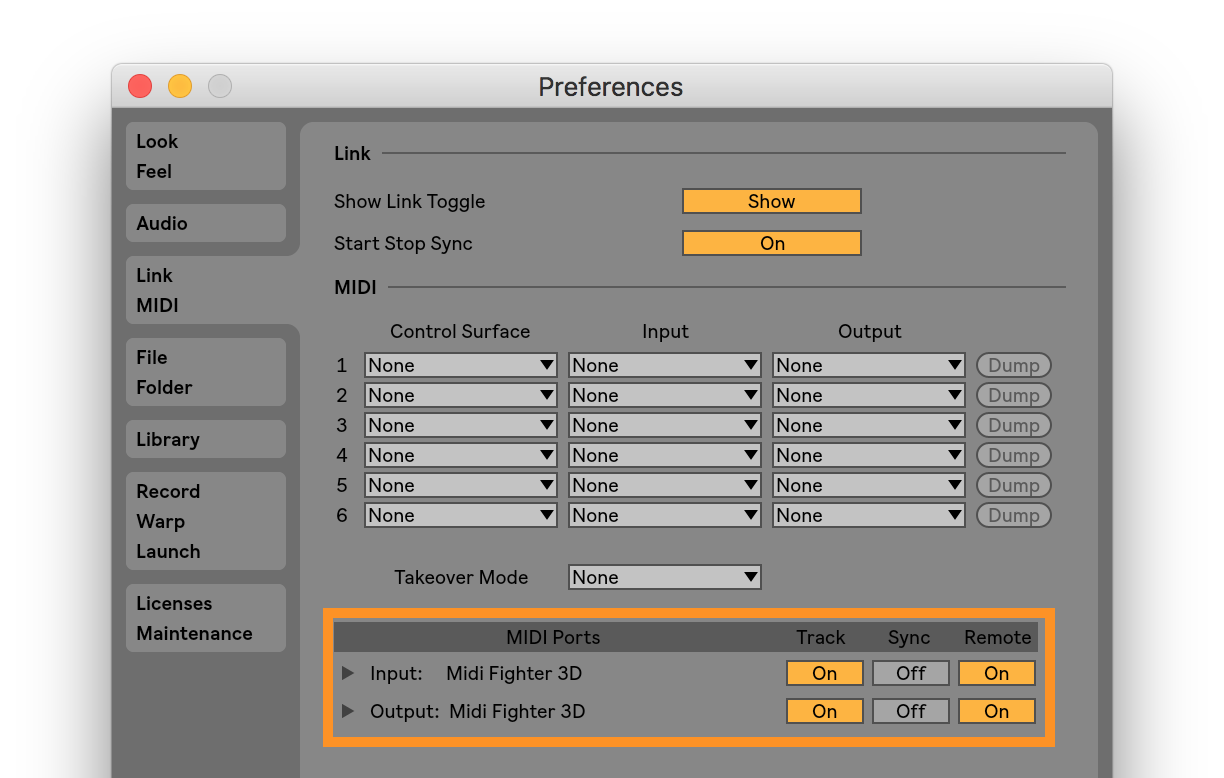The image size is (1224, 778).
Task: Expand the Output: Midi Fighter 3D port
Action: click(348, 711)
